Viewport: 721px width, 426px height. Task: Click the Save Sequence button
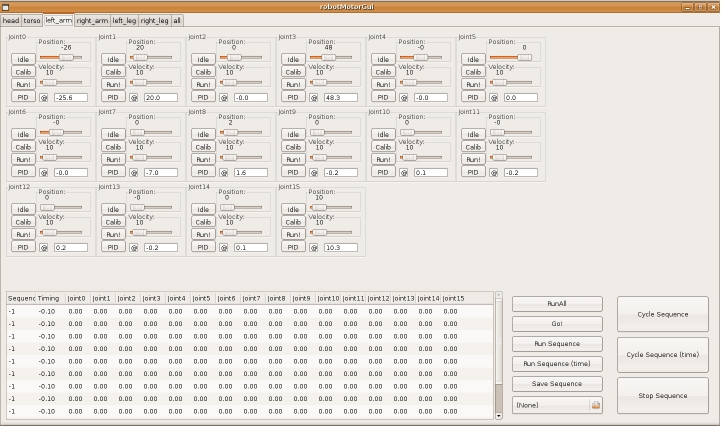click(557, 384)
